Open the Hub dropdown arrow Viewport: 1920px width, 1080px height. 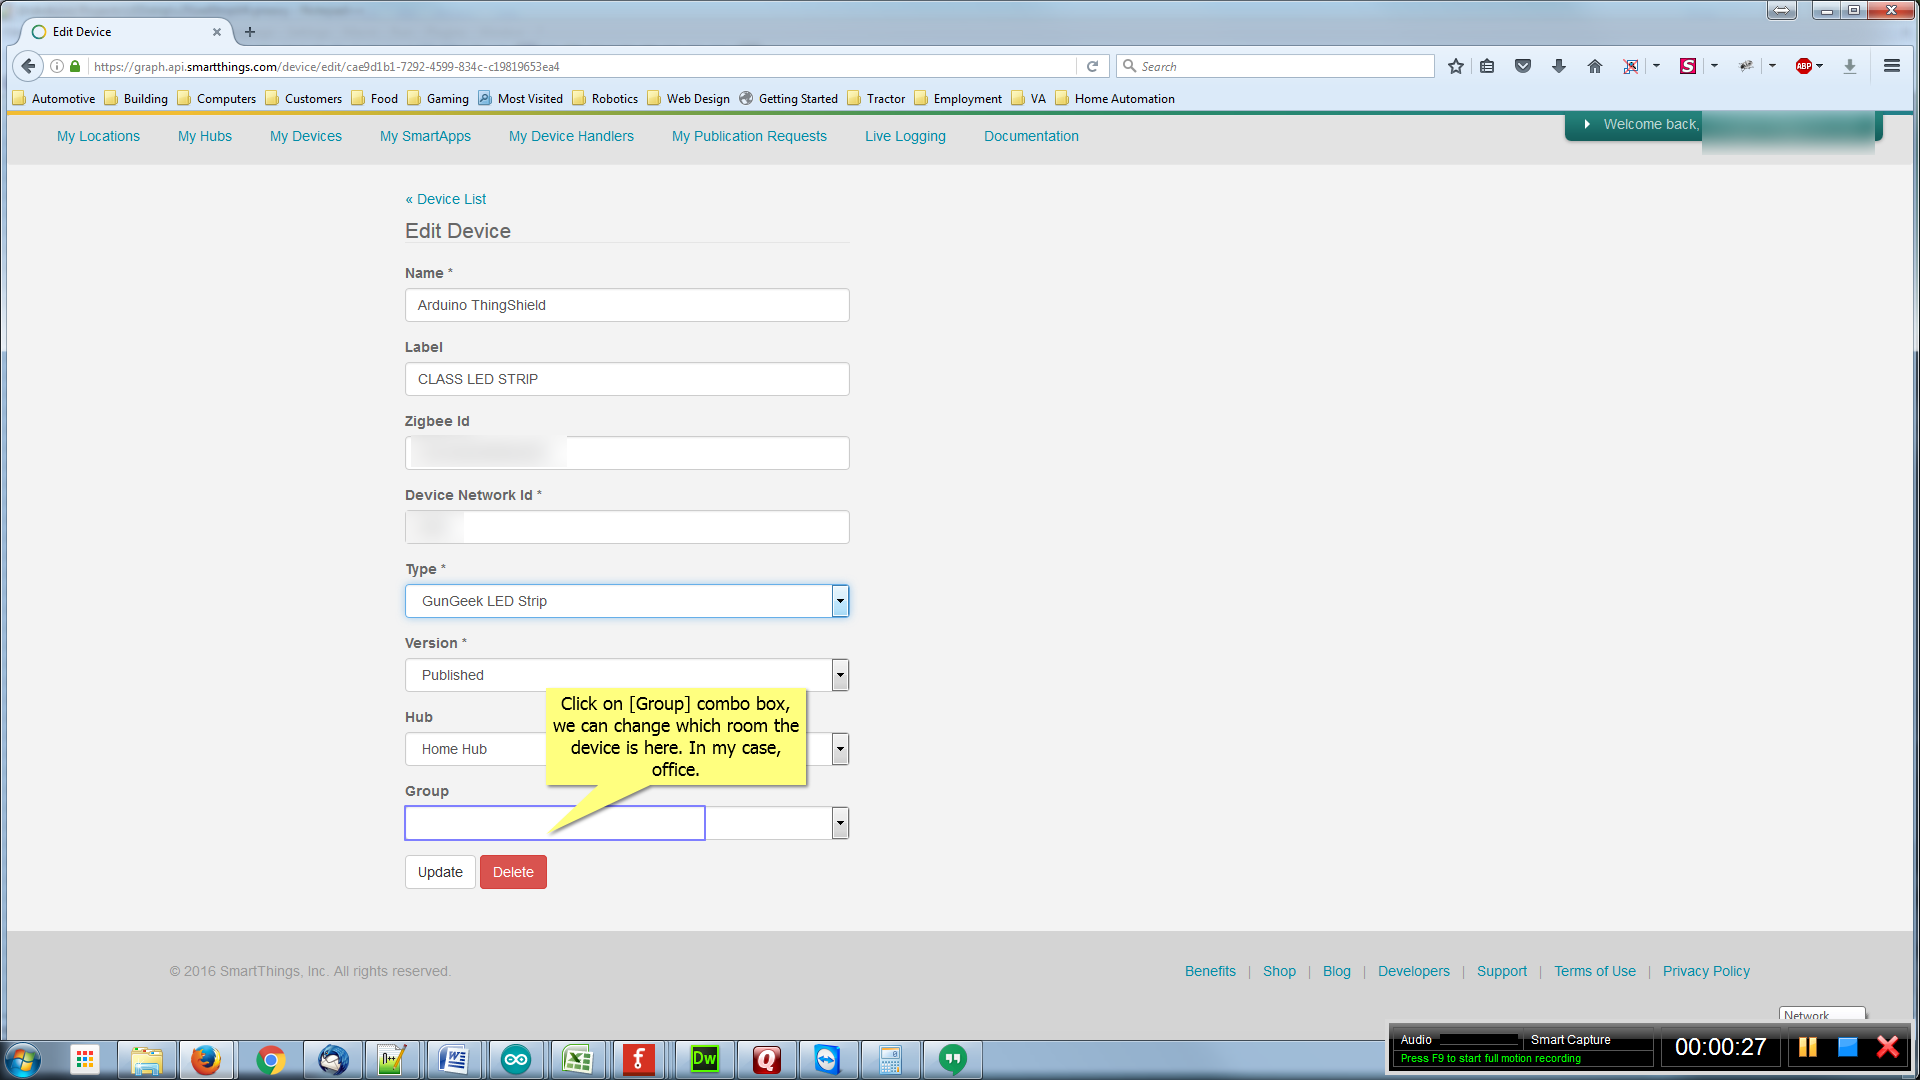coord(840,749)
